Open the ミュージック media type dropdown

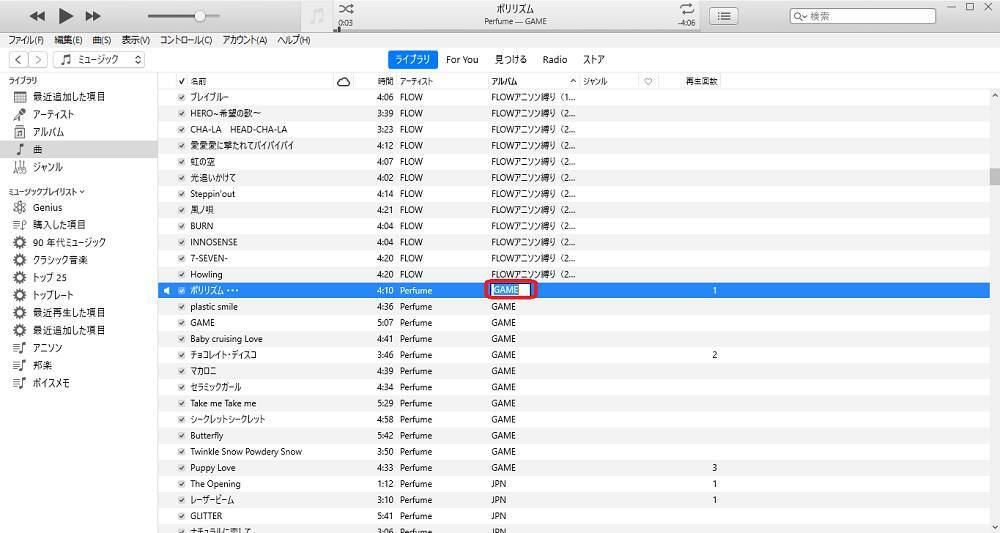click(x=101, y=60)
